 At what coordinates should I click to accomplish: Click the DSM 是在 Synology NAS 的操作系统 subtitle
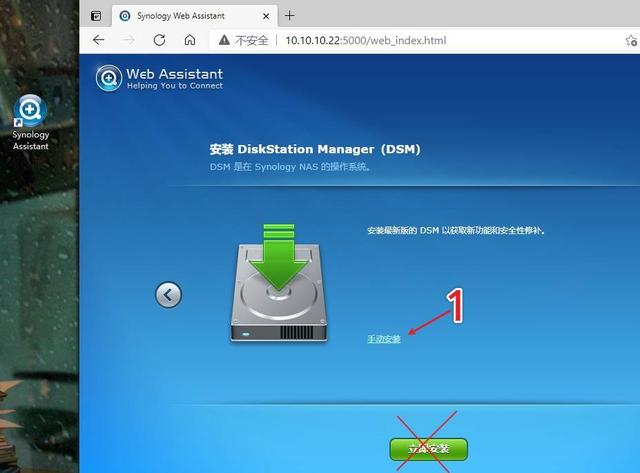(x=290, y=167)
